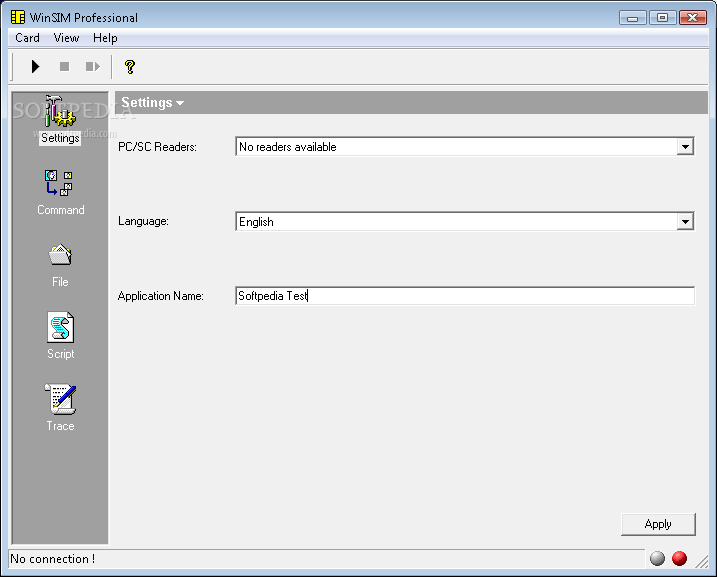Click the Stop toolbar button

pyautogui.click(x=64, y=67)
